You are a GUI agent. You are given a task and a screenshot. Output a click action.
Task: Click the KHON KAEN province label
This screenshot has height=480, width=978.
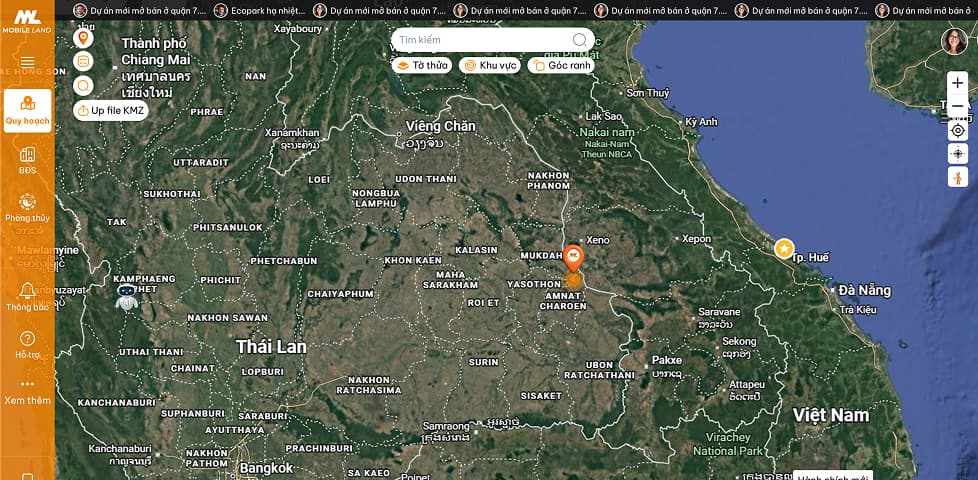(413, 261)
